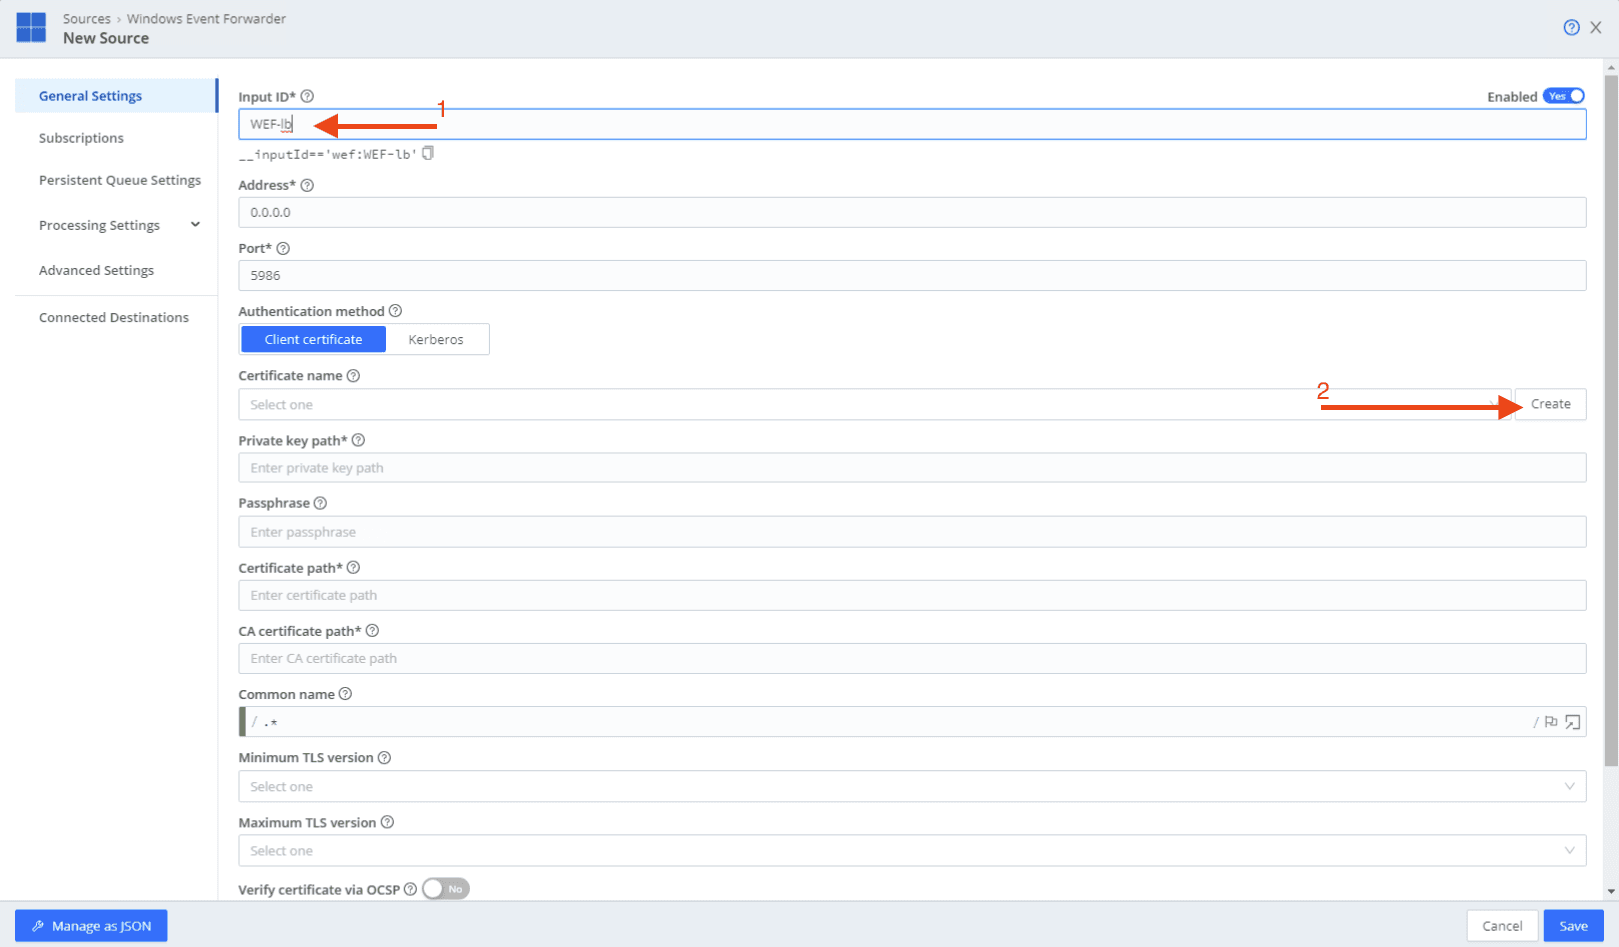
Task: Copy the __inputId expression
Action: 428,153
